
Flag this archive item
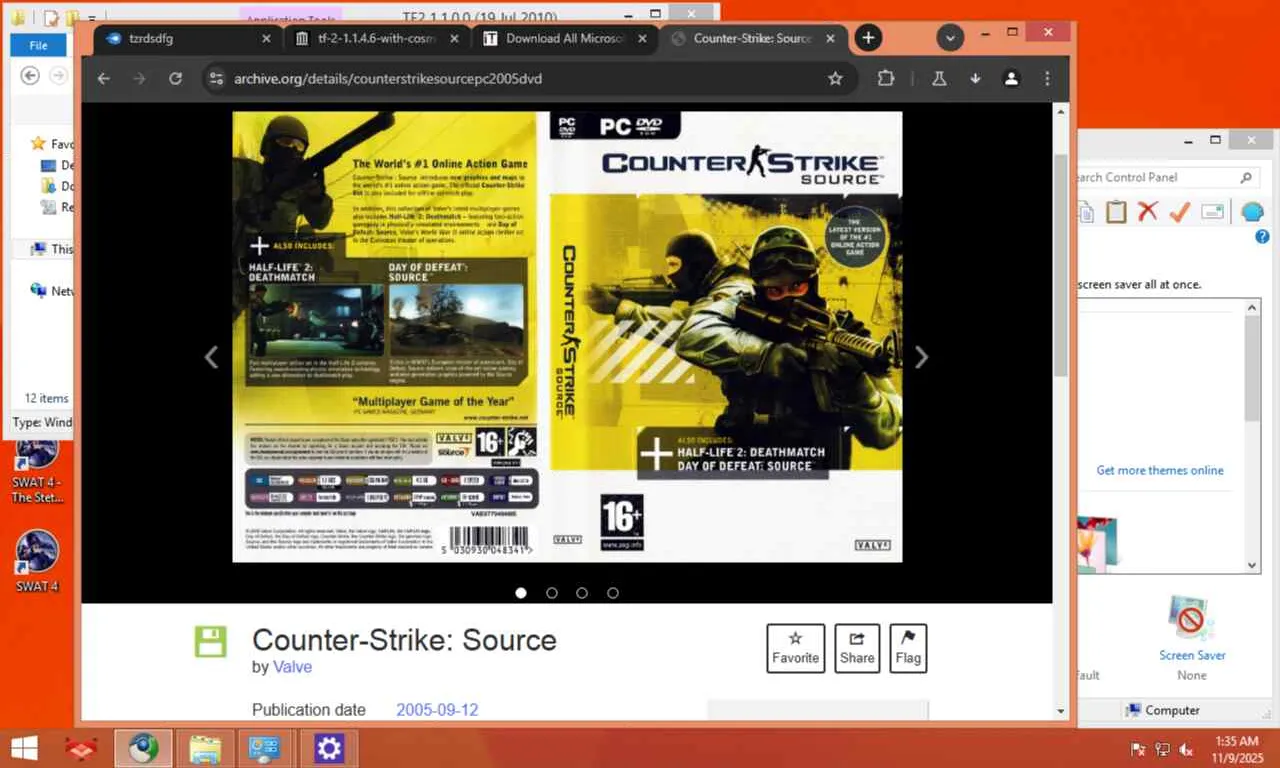coord(908,648)
